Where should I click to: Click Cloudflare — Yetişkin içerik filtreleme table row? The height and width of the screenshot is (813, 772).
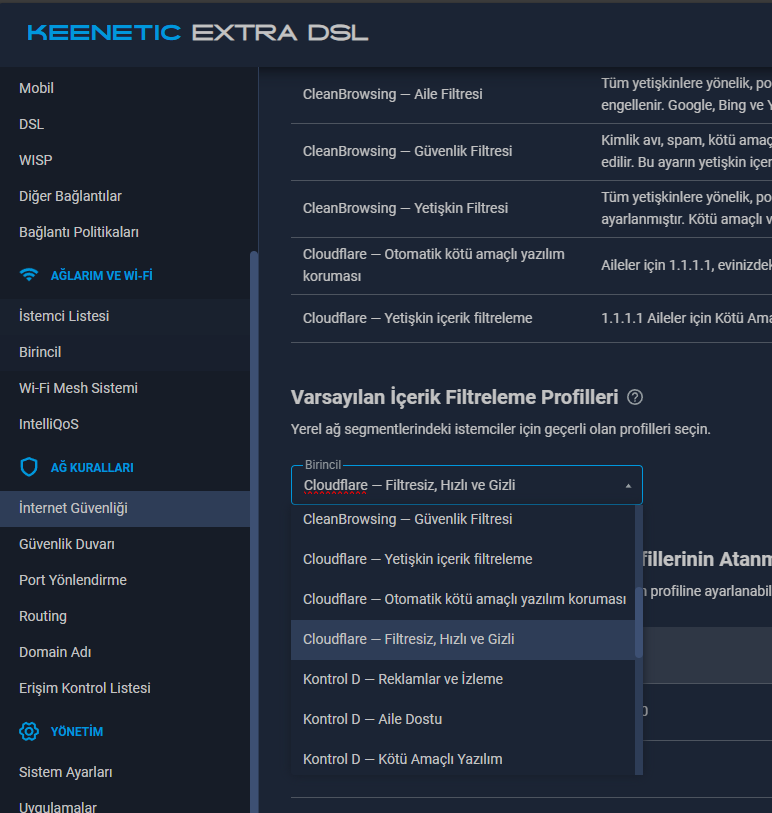pyautogui.click(x=531, y=318)
